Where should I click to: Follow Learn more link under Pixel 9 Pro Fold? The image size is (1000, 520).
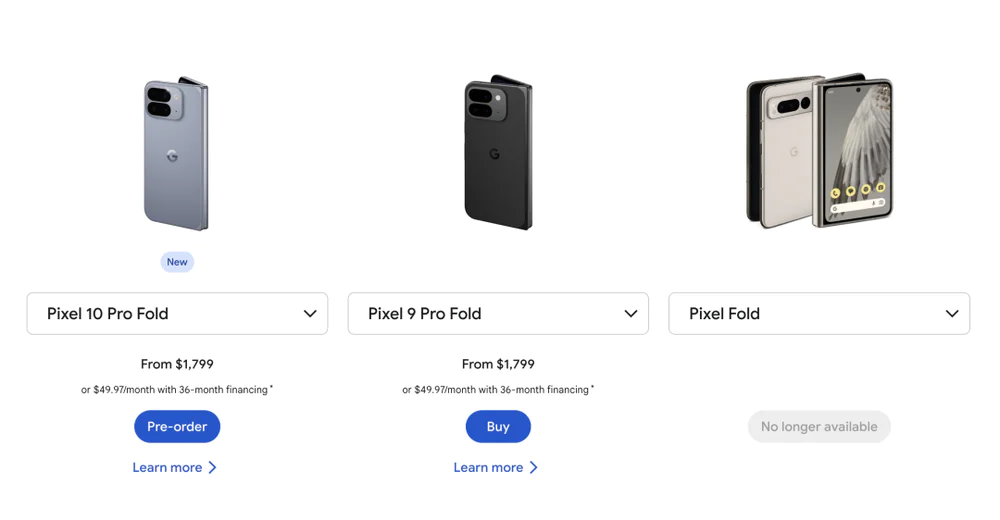point(488,468)
